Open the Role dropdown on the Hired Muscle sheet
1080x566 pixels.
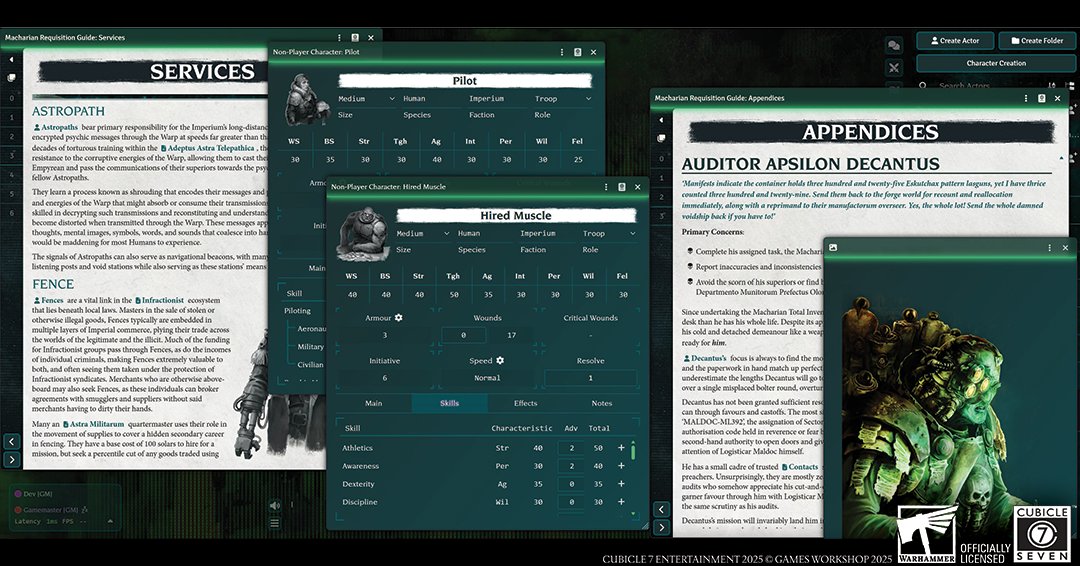(609, 233)
